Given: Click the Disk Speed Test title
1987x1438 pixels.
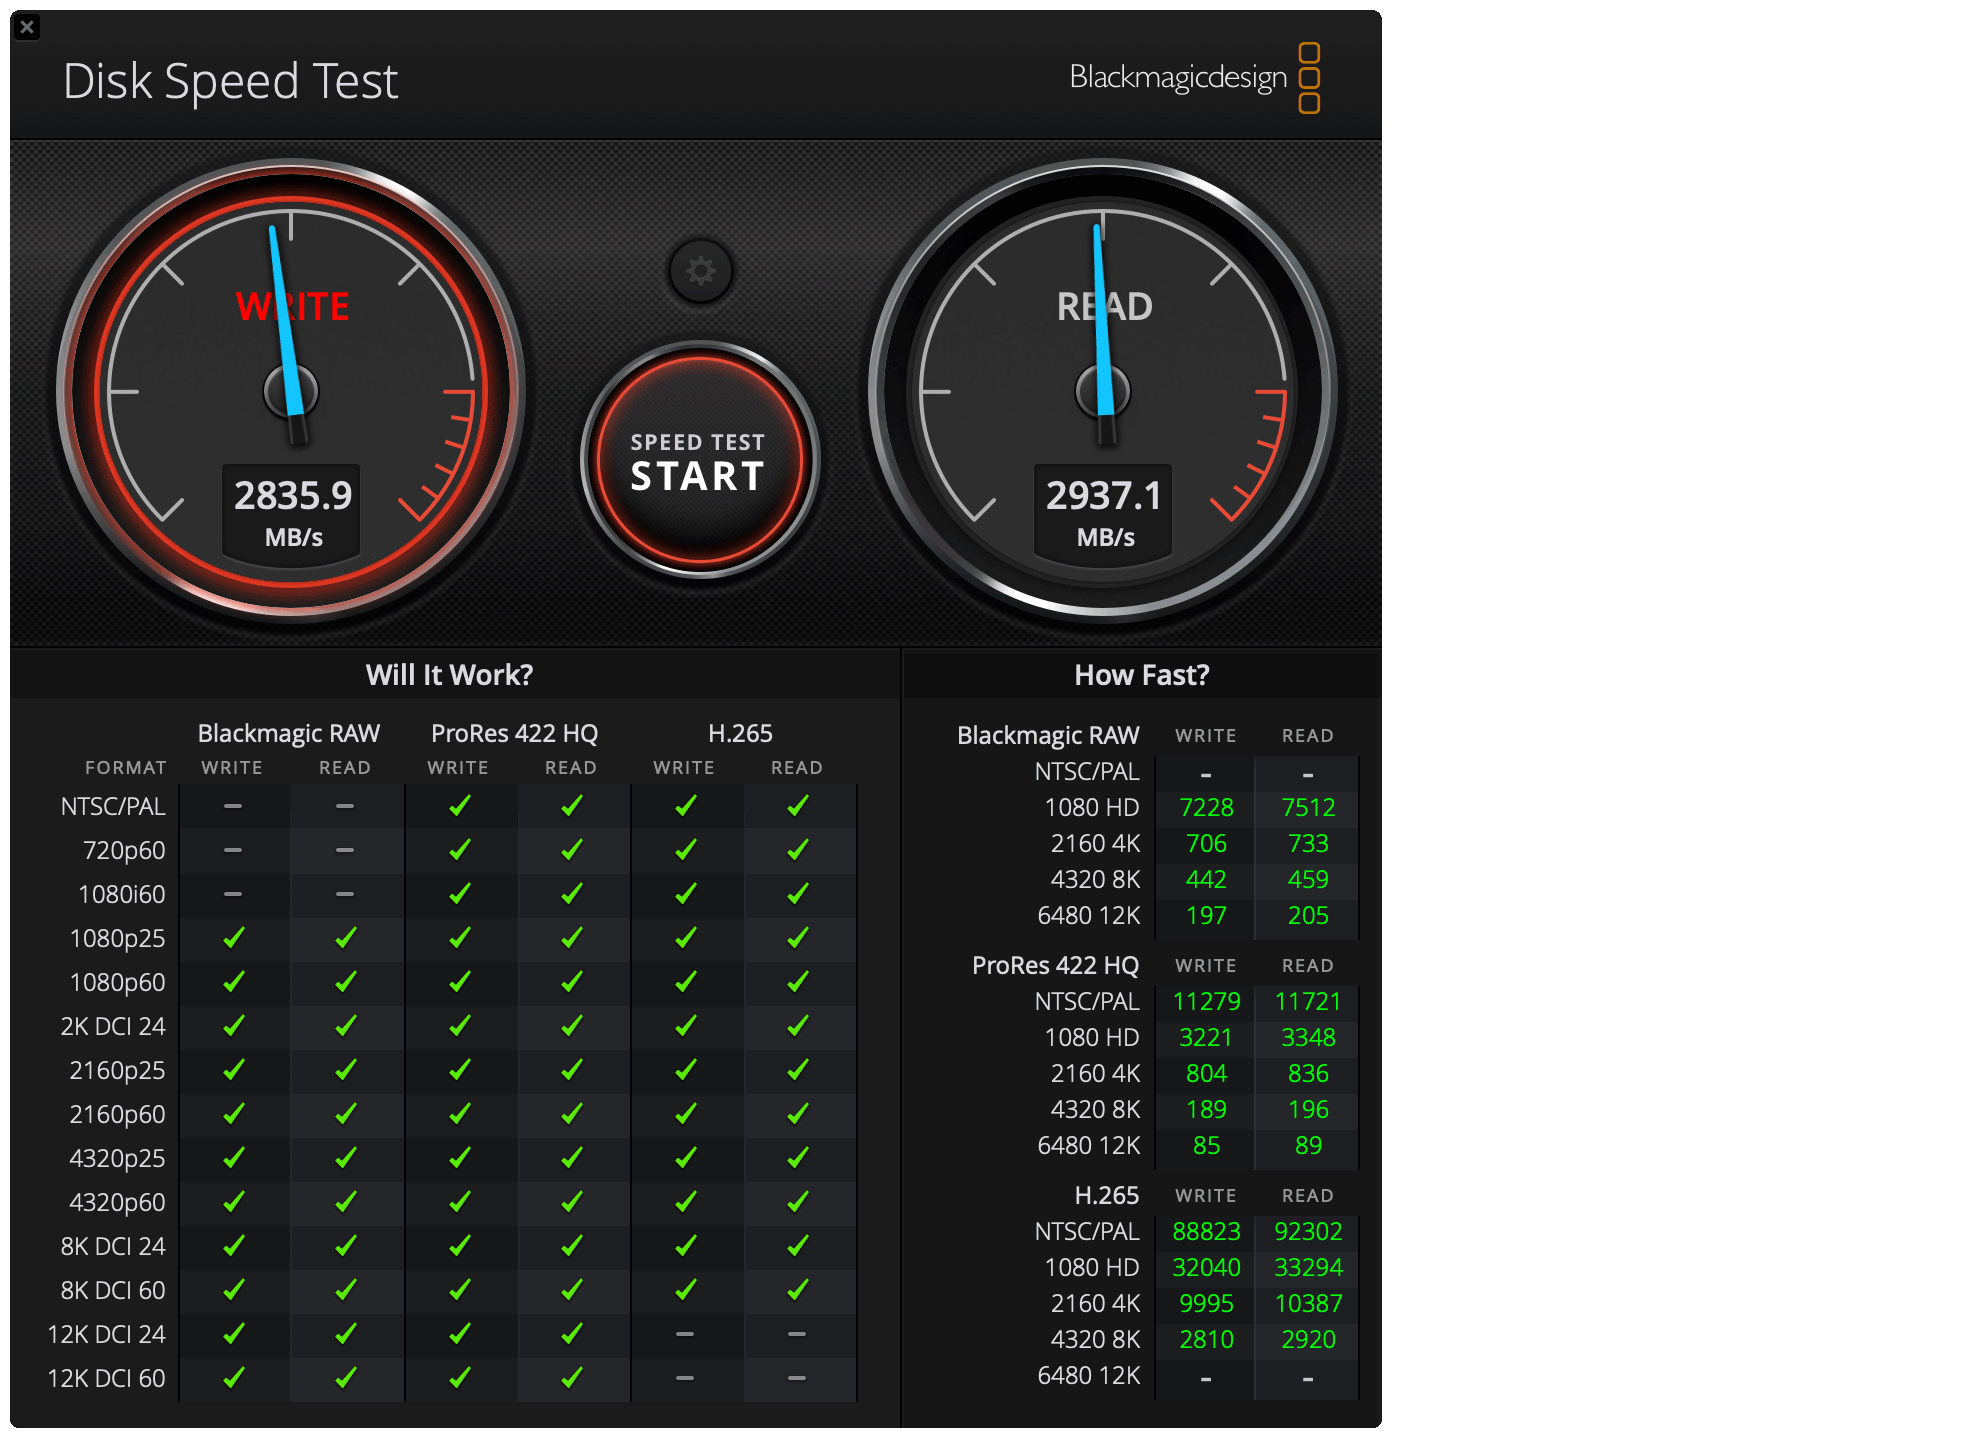Looking at the screenshot, I should [x=230, y=81].
